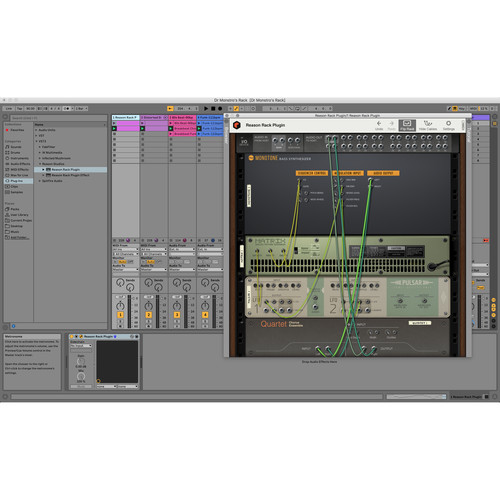
Task: Open track 3 Audio To dropdown
Action: point(182,269)
